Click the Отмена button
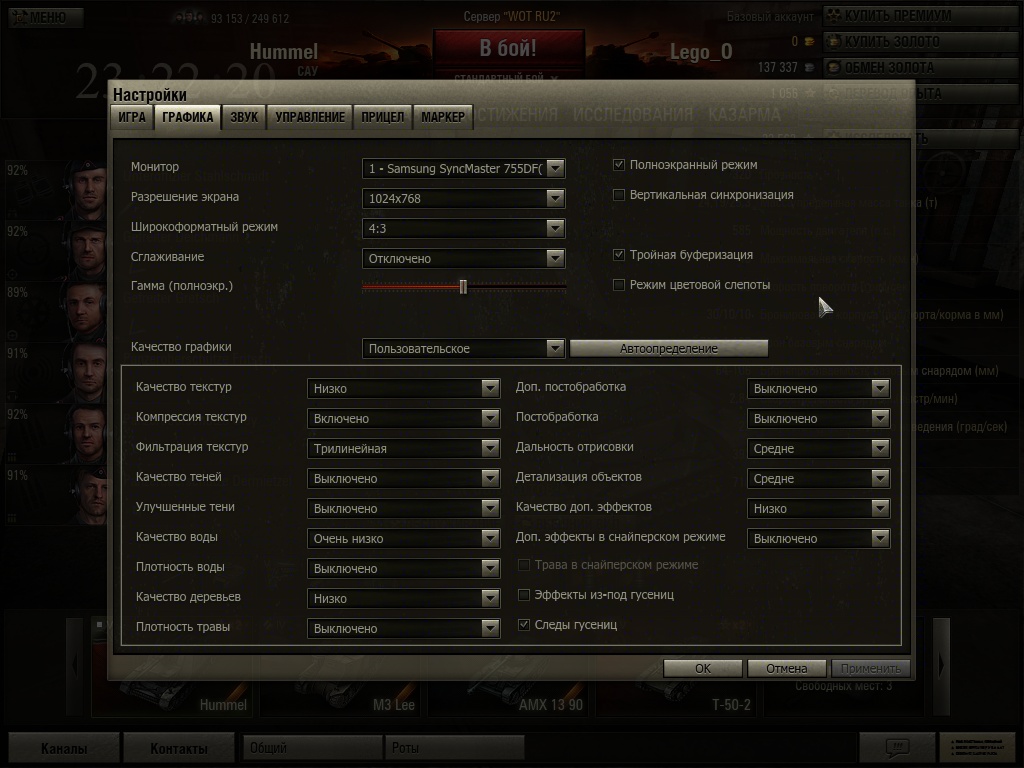 click(786, 668)
